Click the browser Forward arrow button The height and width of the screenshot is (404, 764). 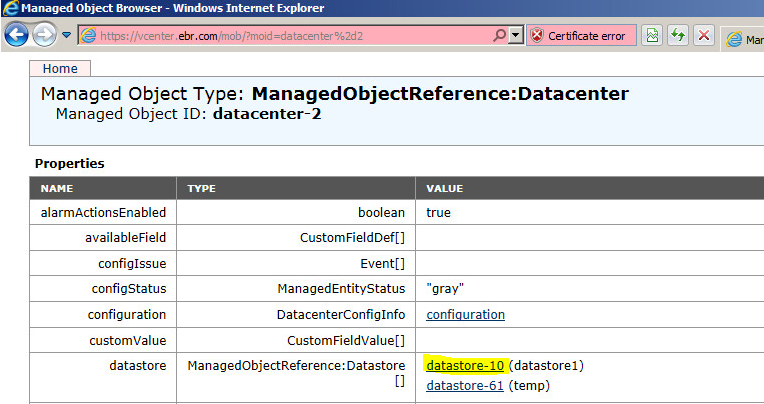click(x=45, y=36)
